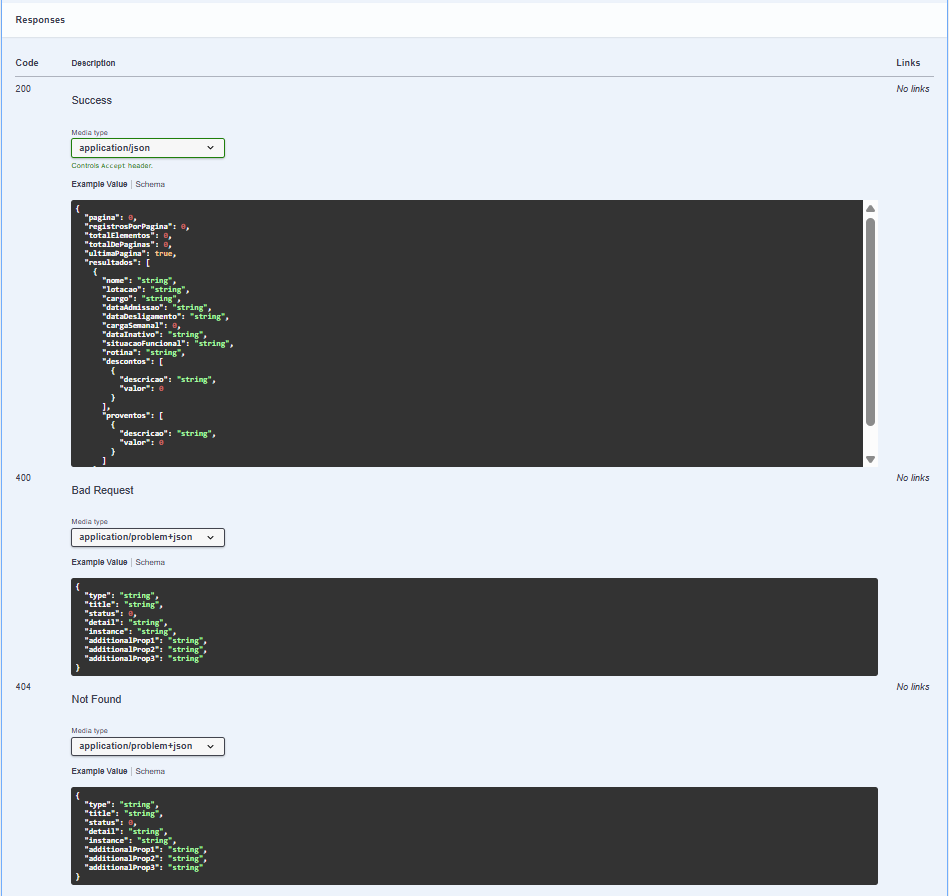Click 'No links' in the 404 row
The height and width of the screenshot is (896, 949).
[x=913, y=687]
